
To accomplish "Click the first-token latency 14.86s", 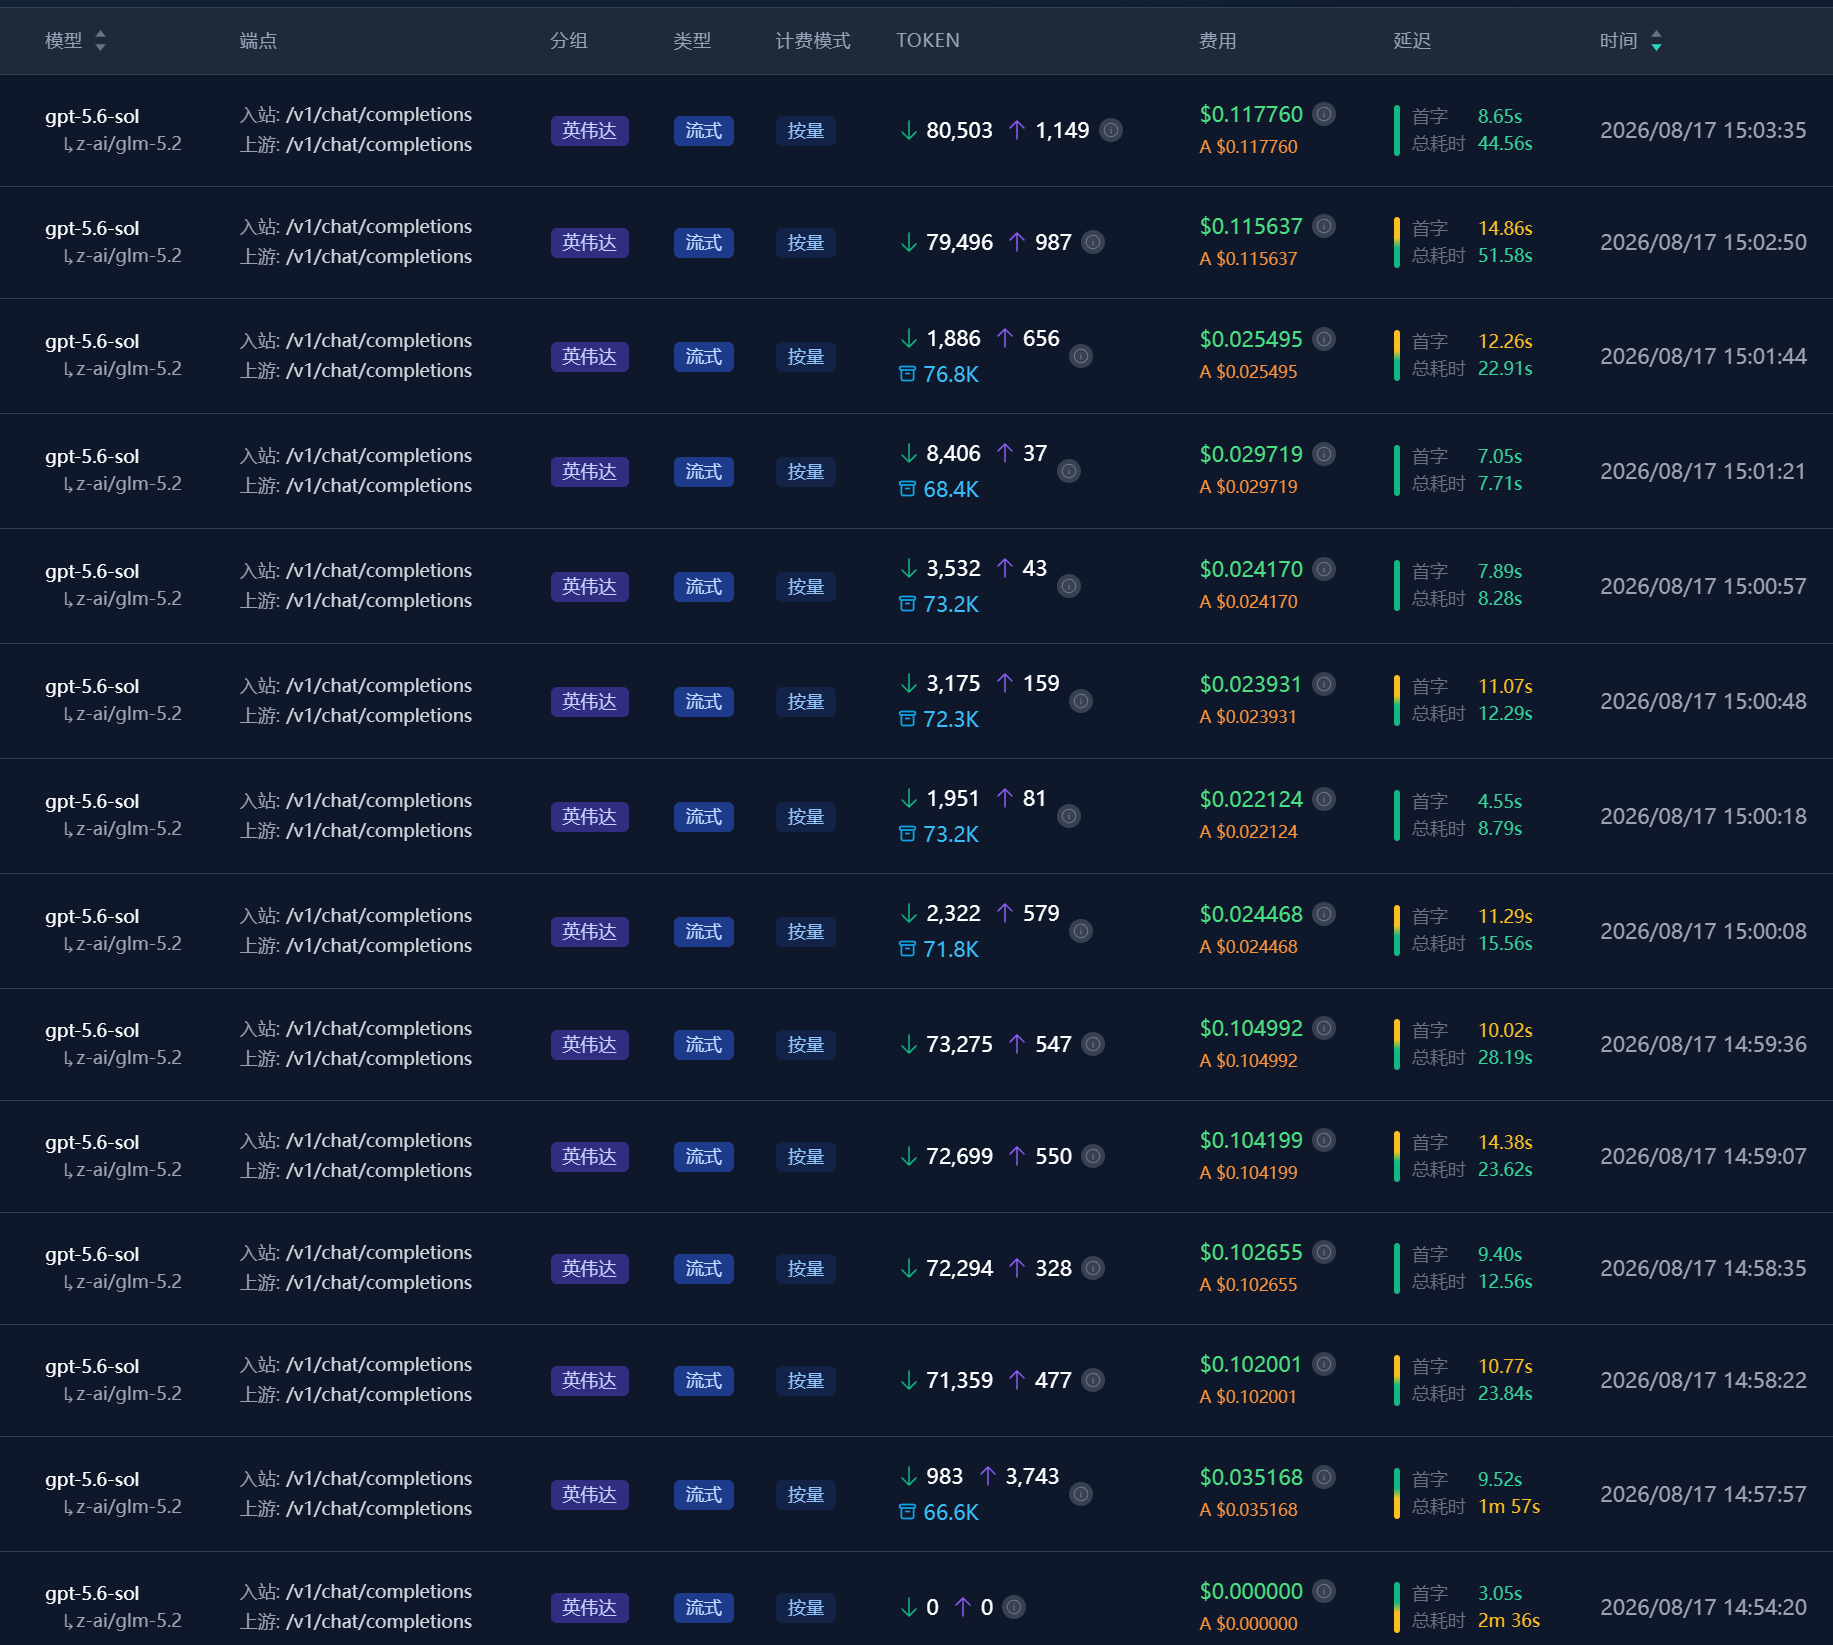I will [x=1505, y=229].
